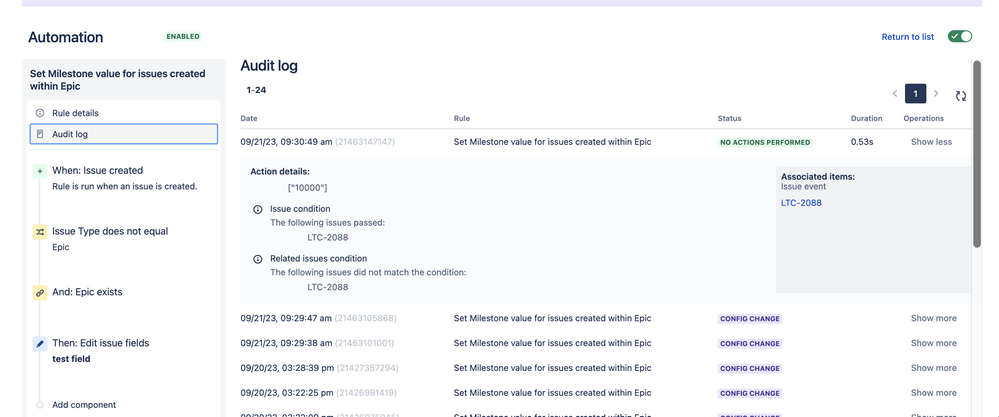Click the 09/20/23, 03:28:39 pm date entry
This screenshot has width=999, height=417.
click(287, 368)
